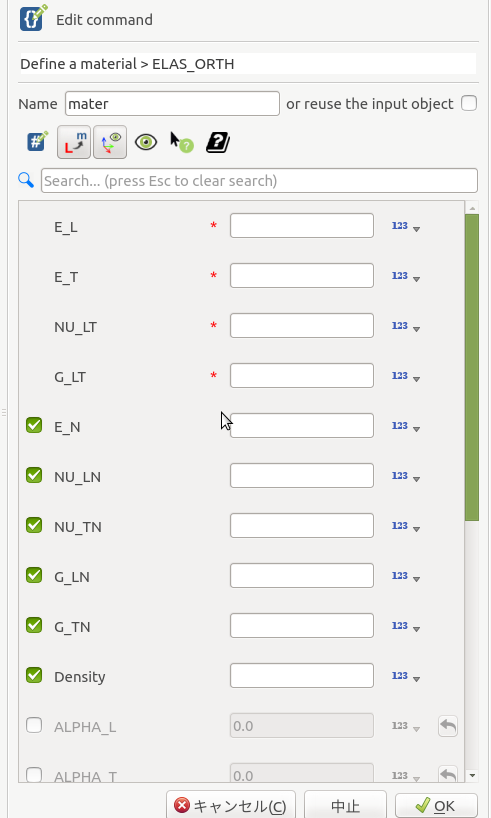Toggle the axes-with-eye view icon
This screenshot has height=818, width=491.
coord(110,142)
